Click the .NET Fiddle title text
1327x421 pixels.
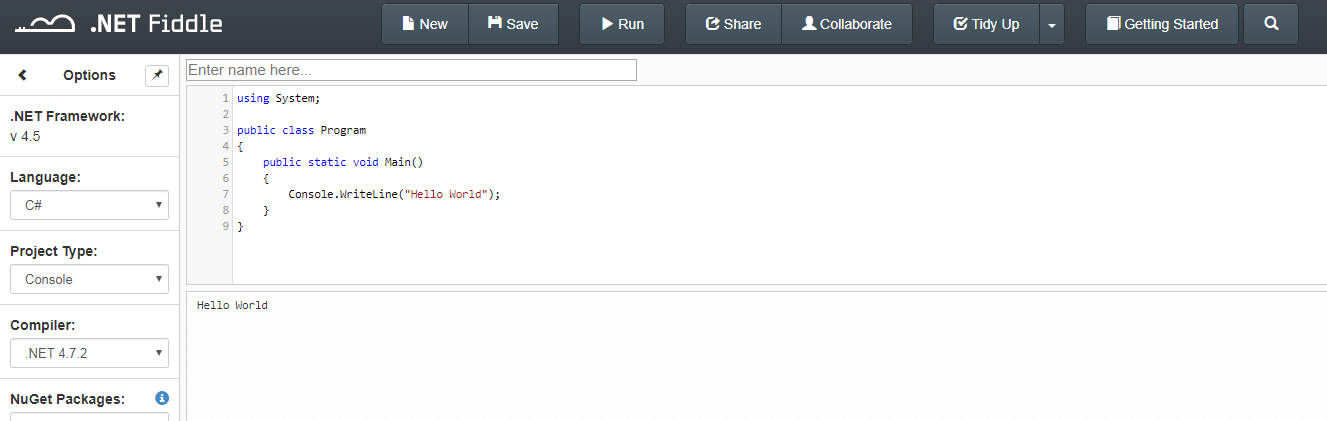(156, 23)
